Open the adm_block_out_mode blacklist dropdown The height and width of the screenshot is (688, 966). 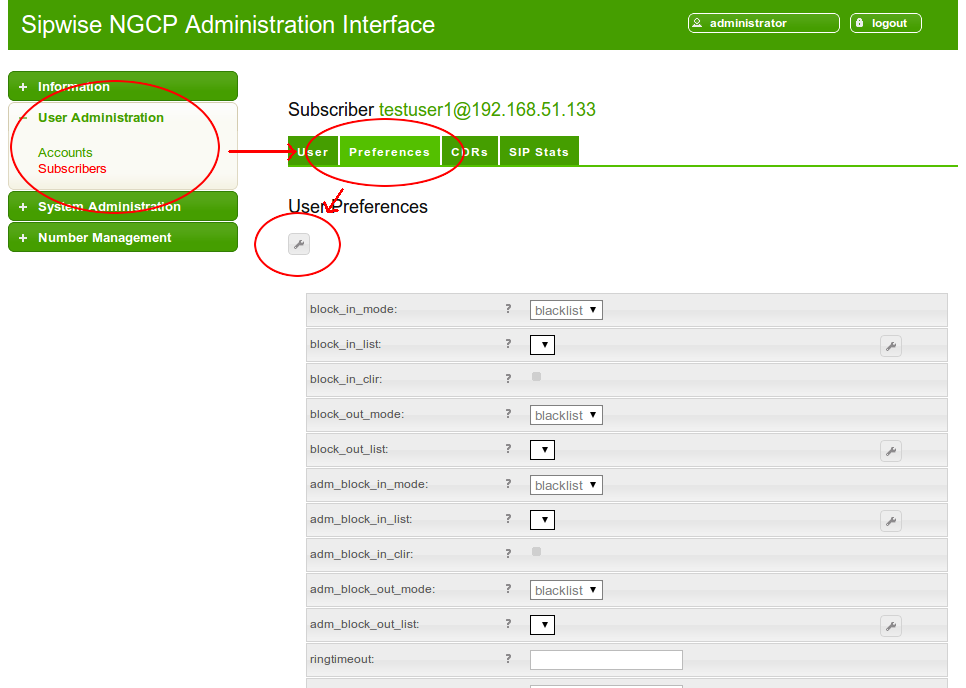[566, 590]
